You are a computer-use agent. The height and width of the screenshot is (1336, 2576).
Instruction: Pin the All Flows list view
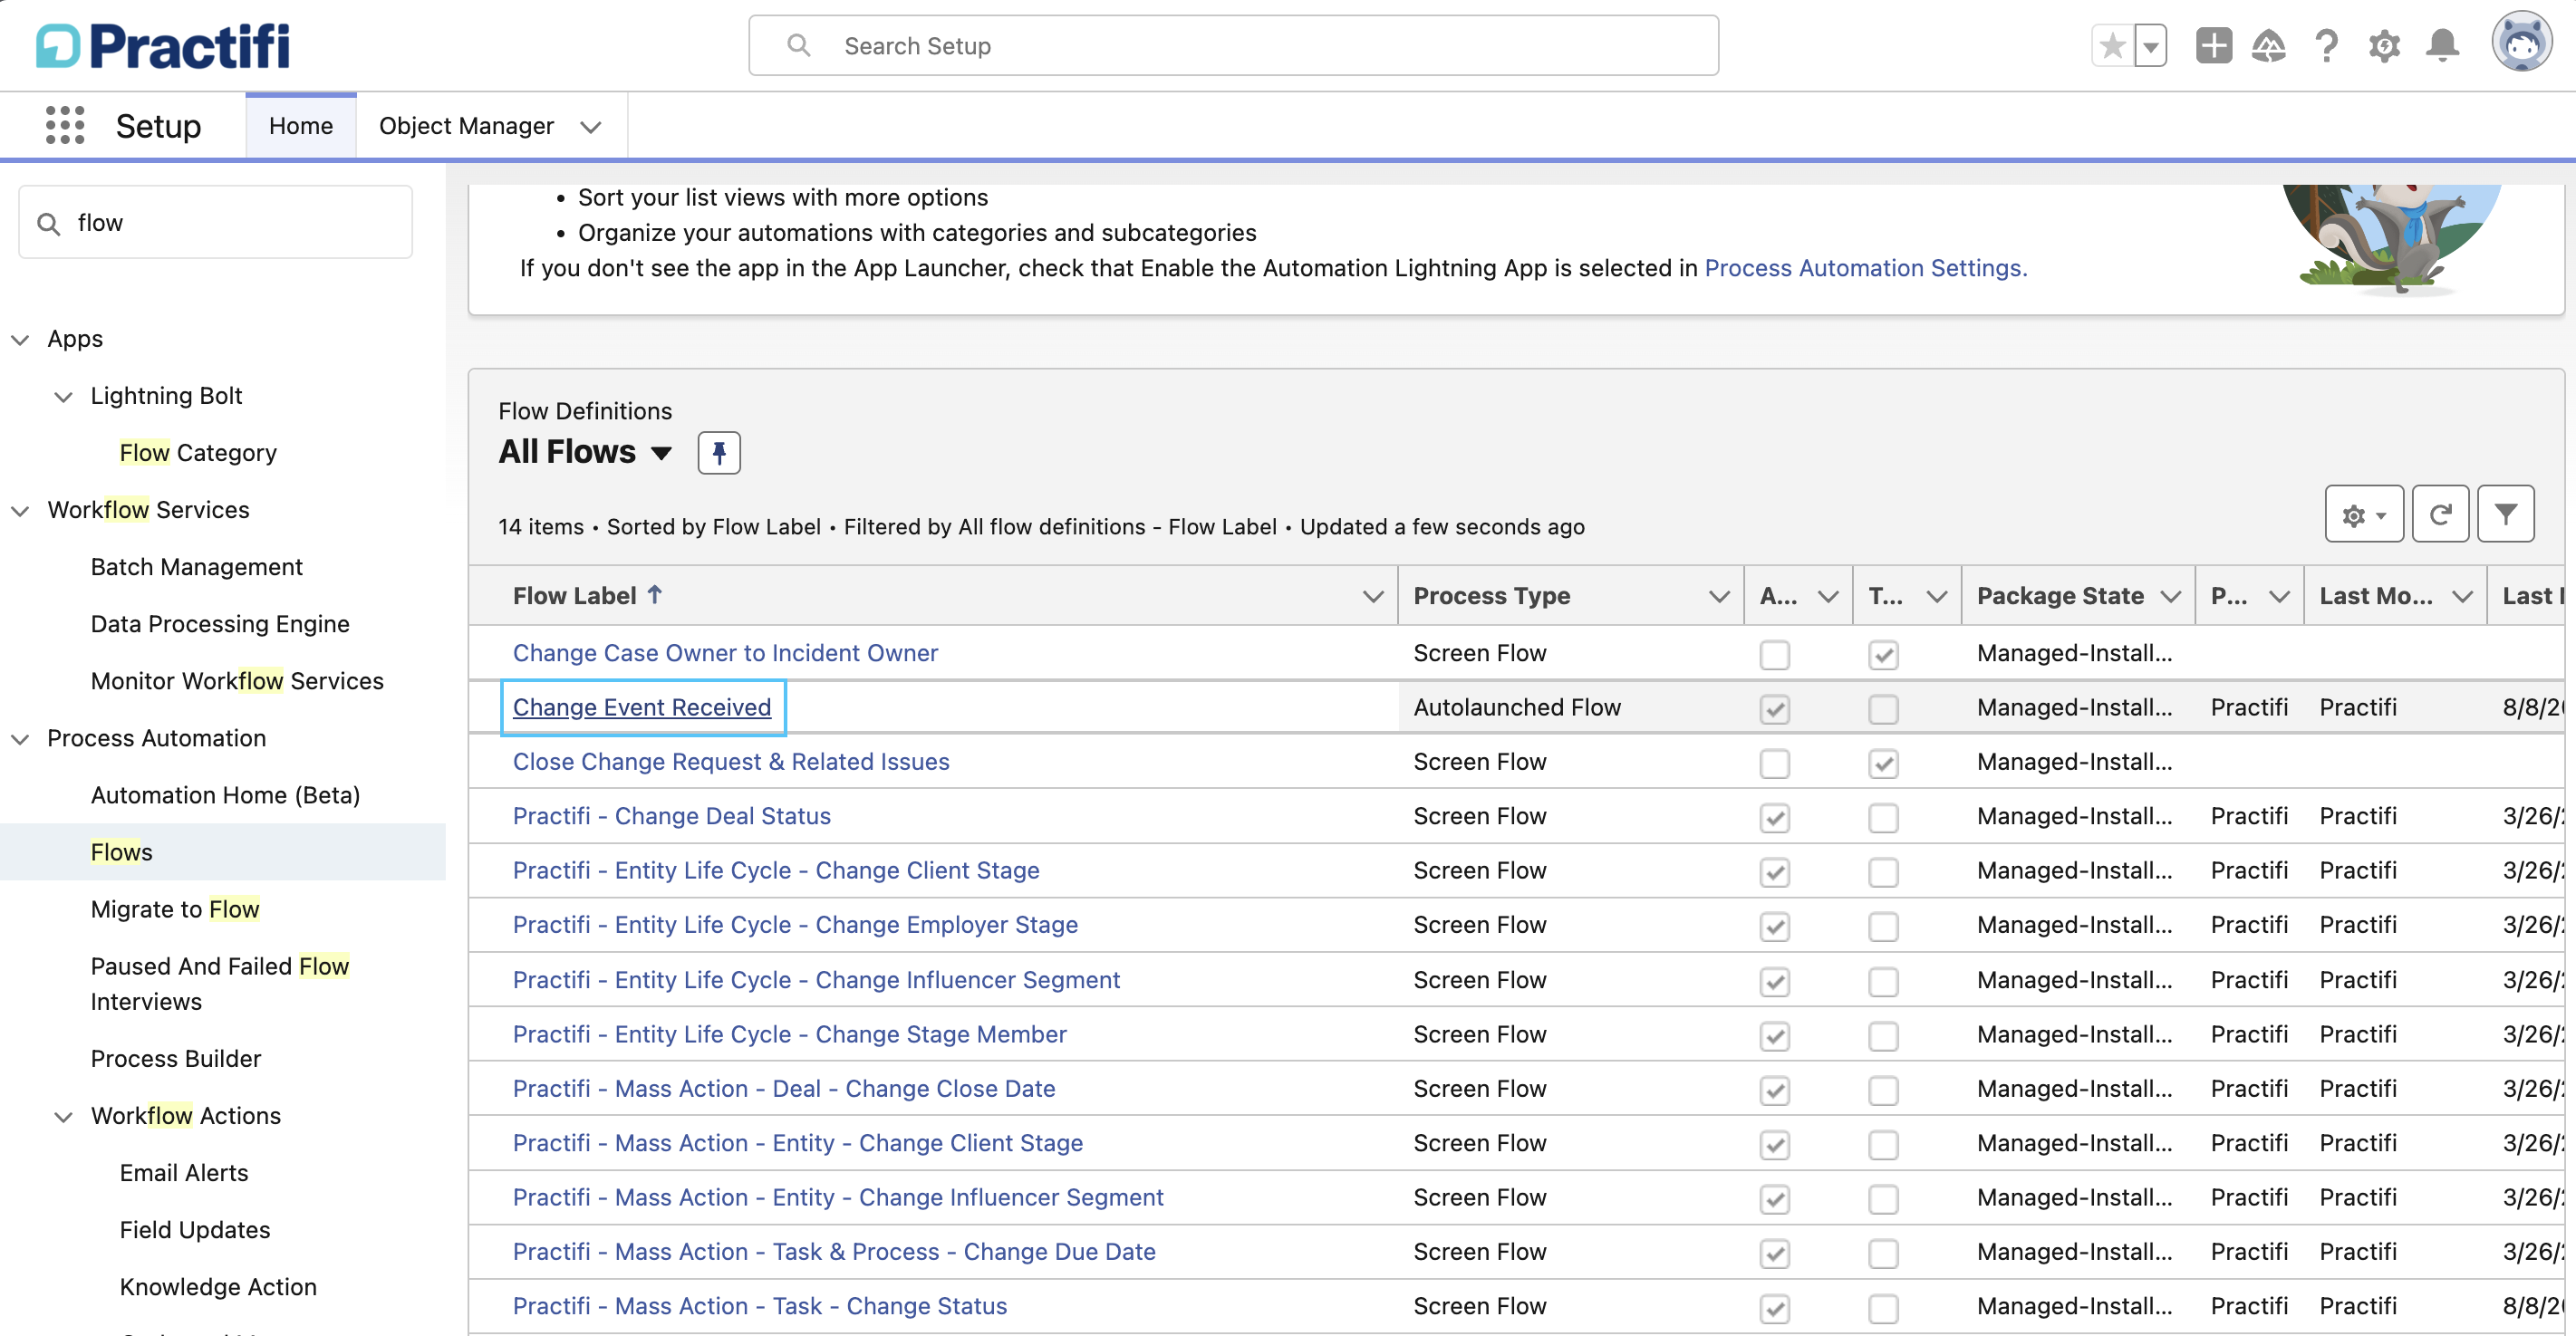(x=719, y=453)
